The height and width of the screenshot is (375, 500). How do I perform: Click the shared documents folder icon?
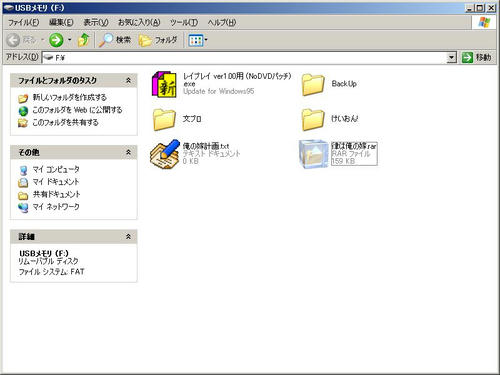pyautogui.click(x=23, y=195)
